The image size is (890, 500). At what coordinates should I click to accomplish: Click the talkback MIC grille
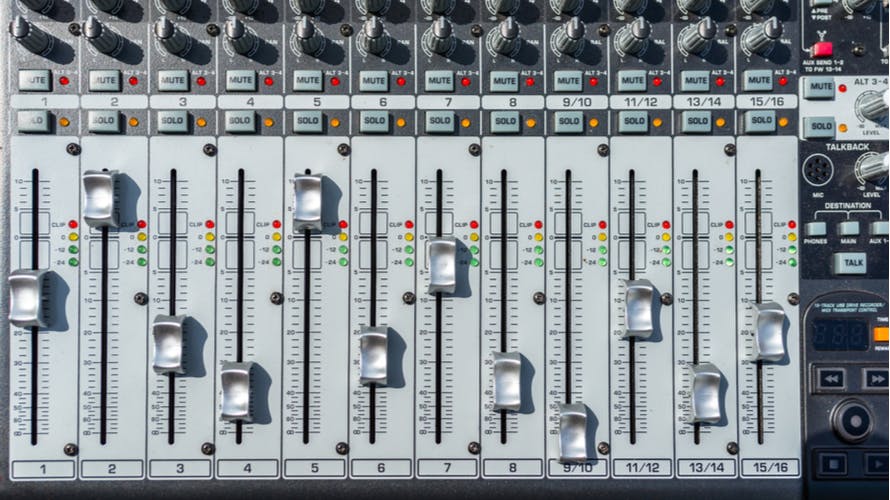pos(818,170)
